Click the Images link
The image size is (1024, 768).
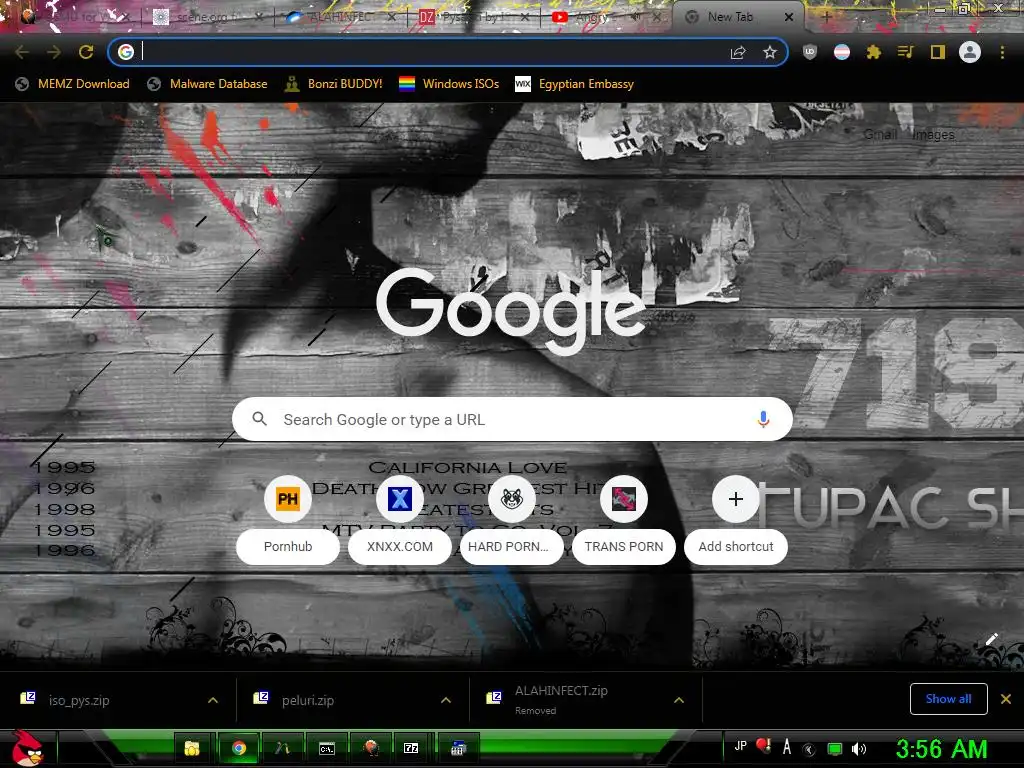click(933, 135)
